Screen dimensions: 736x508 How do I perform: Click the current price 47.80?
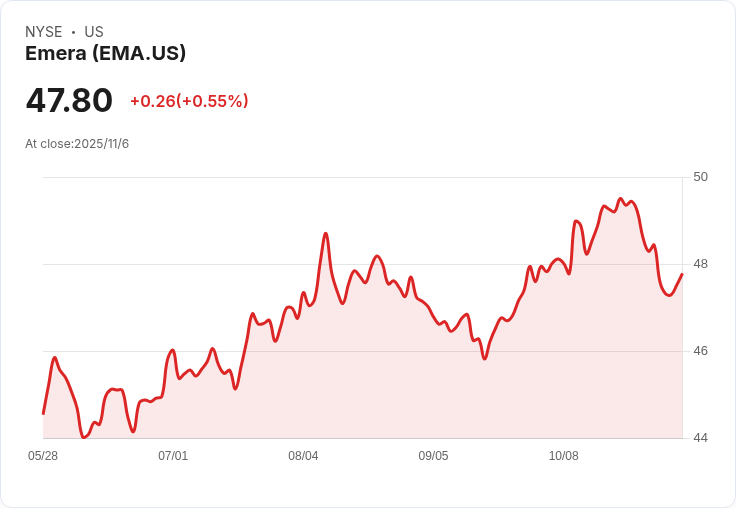(x=69, y=101)
